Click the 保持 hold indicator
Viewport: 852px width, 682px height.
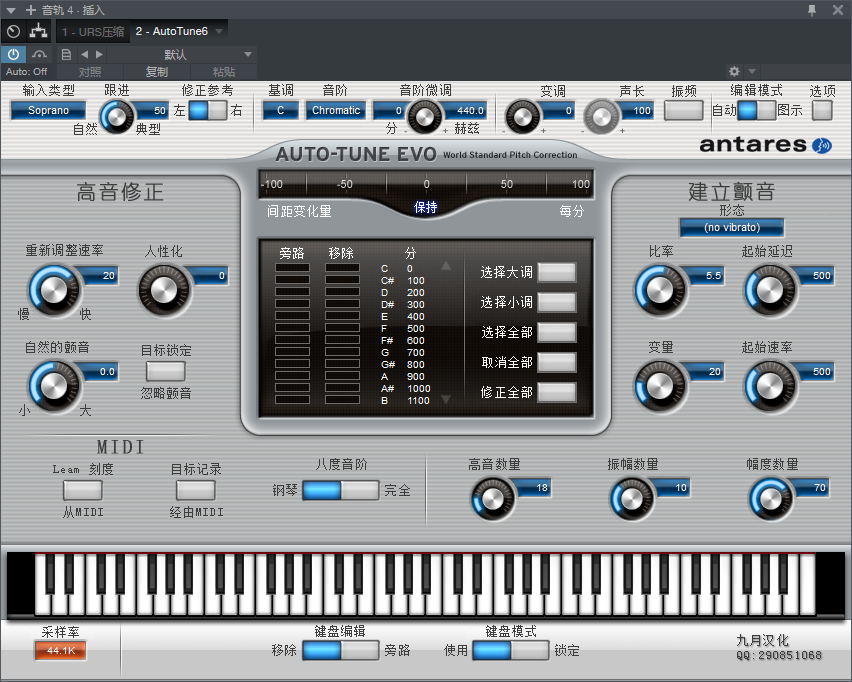(425, 207)
